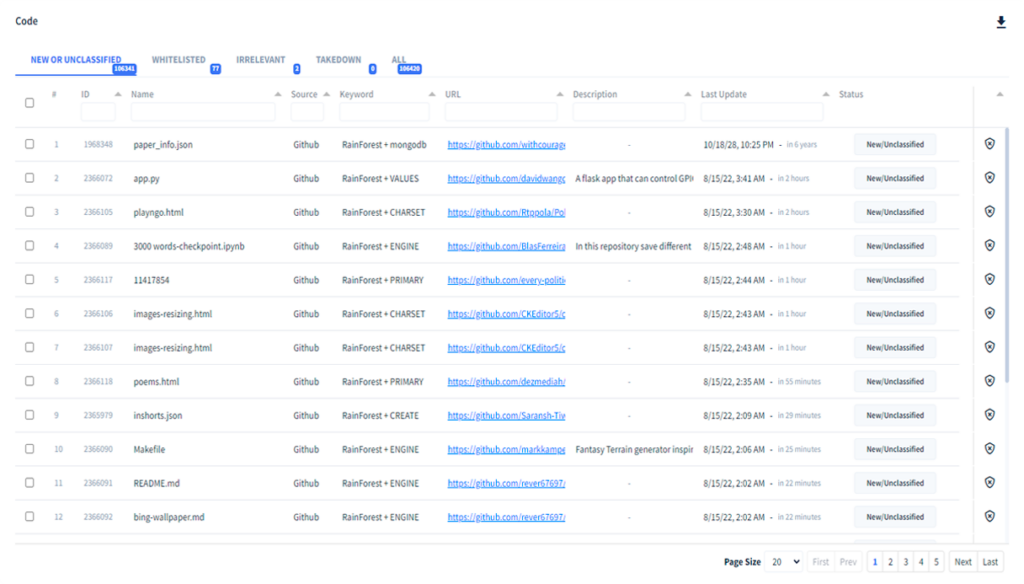Click shield icon in the inshorts.json row
Viewport: 1024px width, 584px height.
tap(989, 415)
